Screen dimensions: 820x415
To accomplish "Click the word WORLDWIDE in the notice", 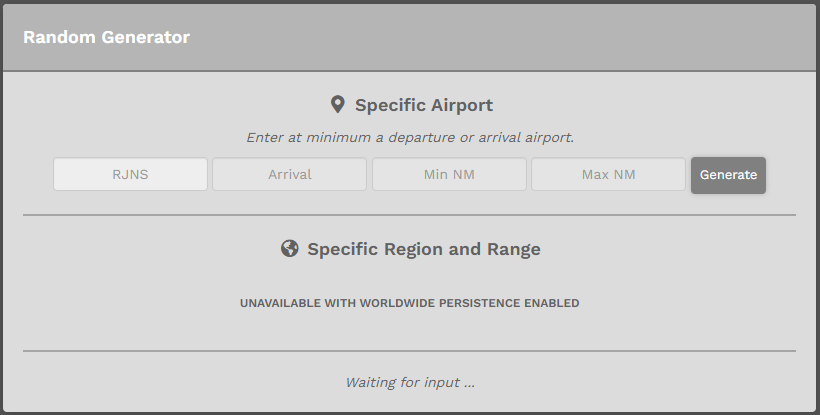I will coord(397,303).
